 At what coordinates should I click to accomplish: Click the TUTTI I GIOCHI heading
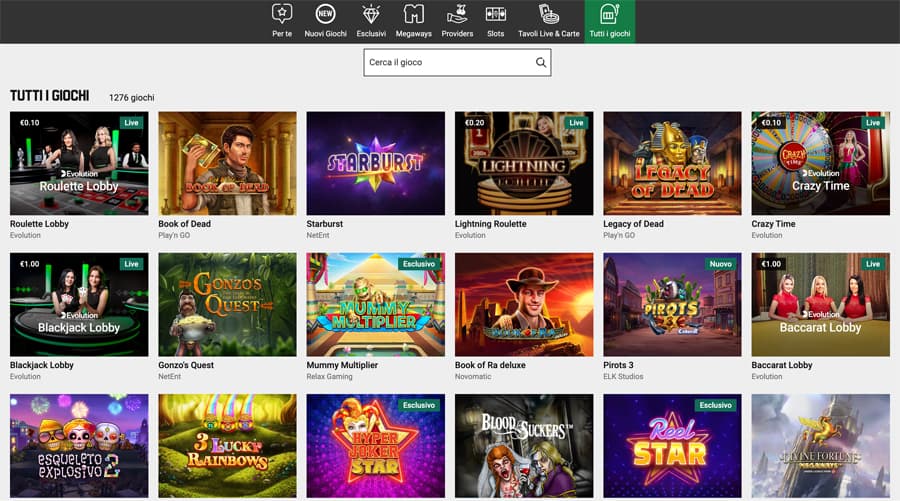click(x=49, y=96)
